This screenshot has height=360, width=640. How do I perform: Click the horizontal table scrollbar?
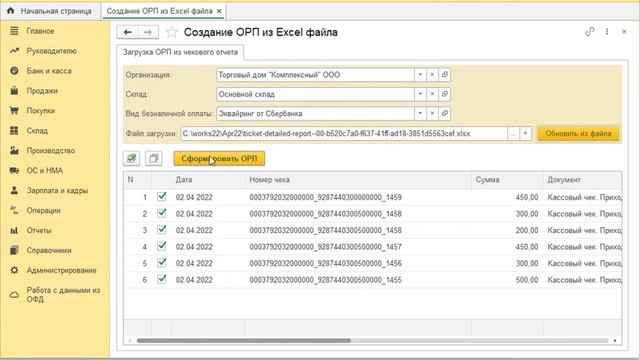click(x=244, y=340)
